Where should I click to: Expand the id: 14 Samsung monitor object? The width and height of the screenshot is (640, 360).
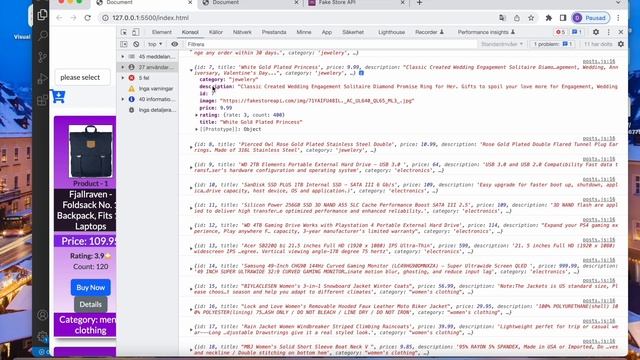coord(191,269)
